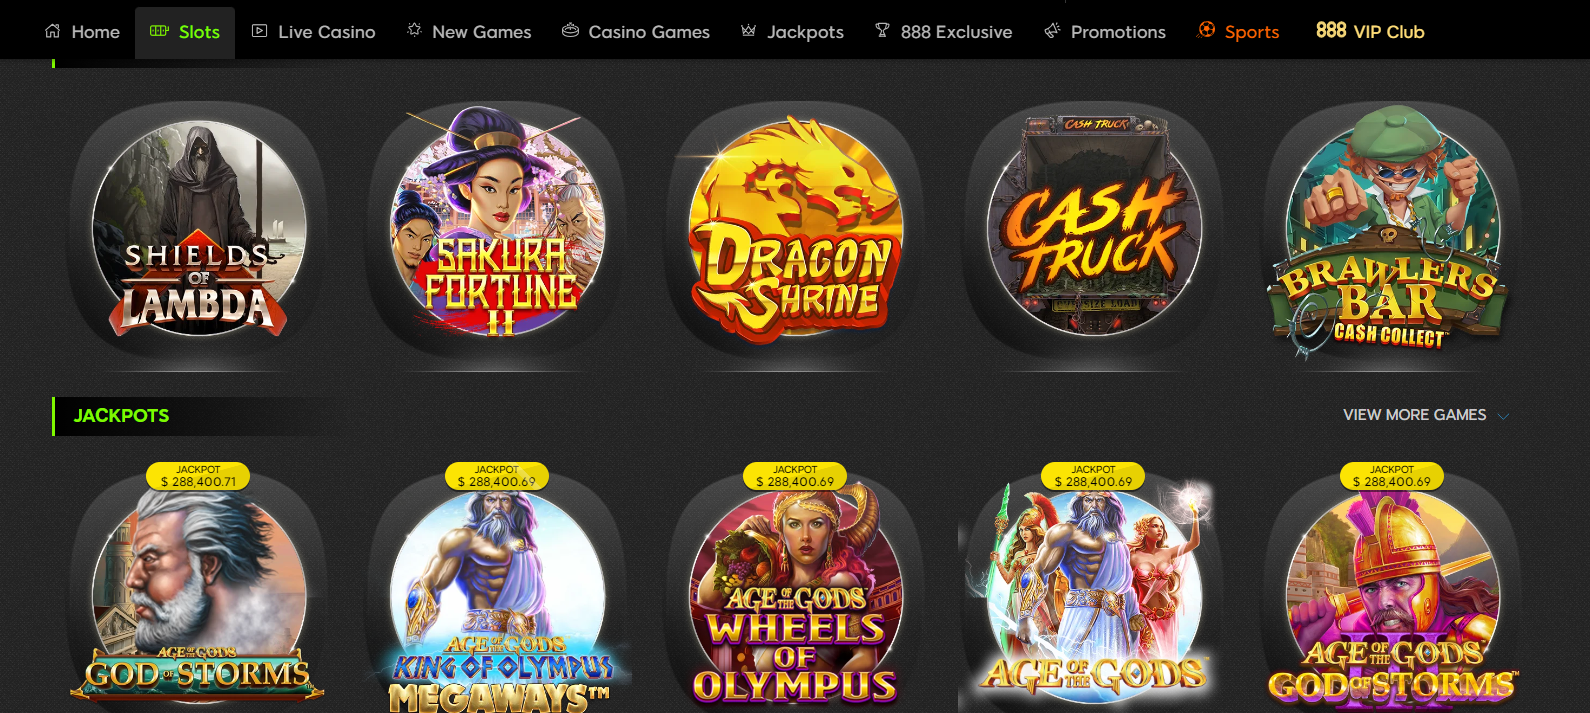This screenshot has width=1590, height=713.
Task: Open Wheels of Olympus jackpot game
Action: coord(796,596)
